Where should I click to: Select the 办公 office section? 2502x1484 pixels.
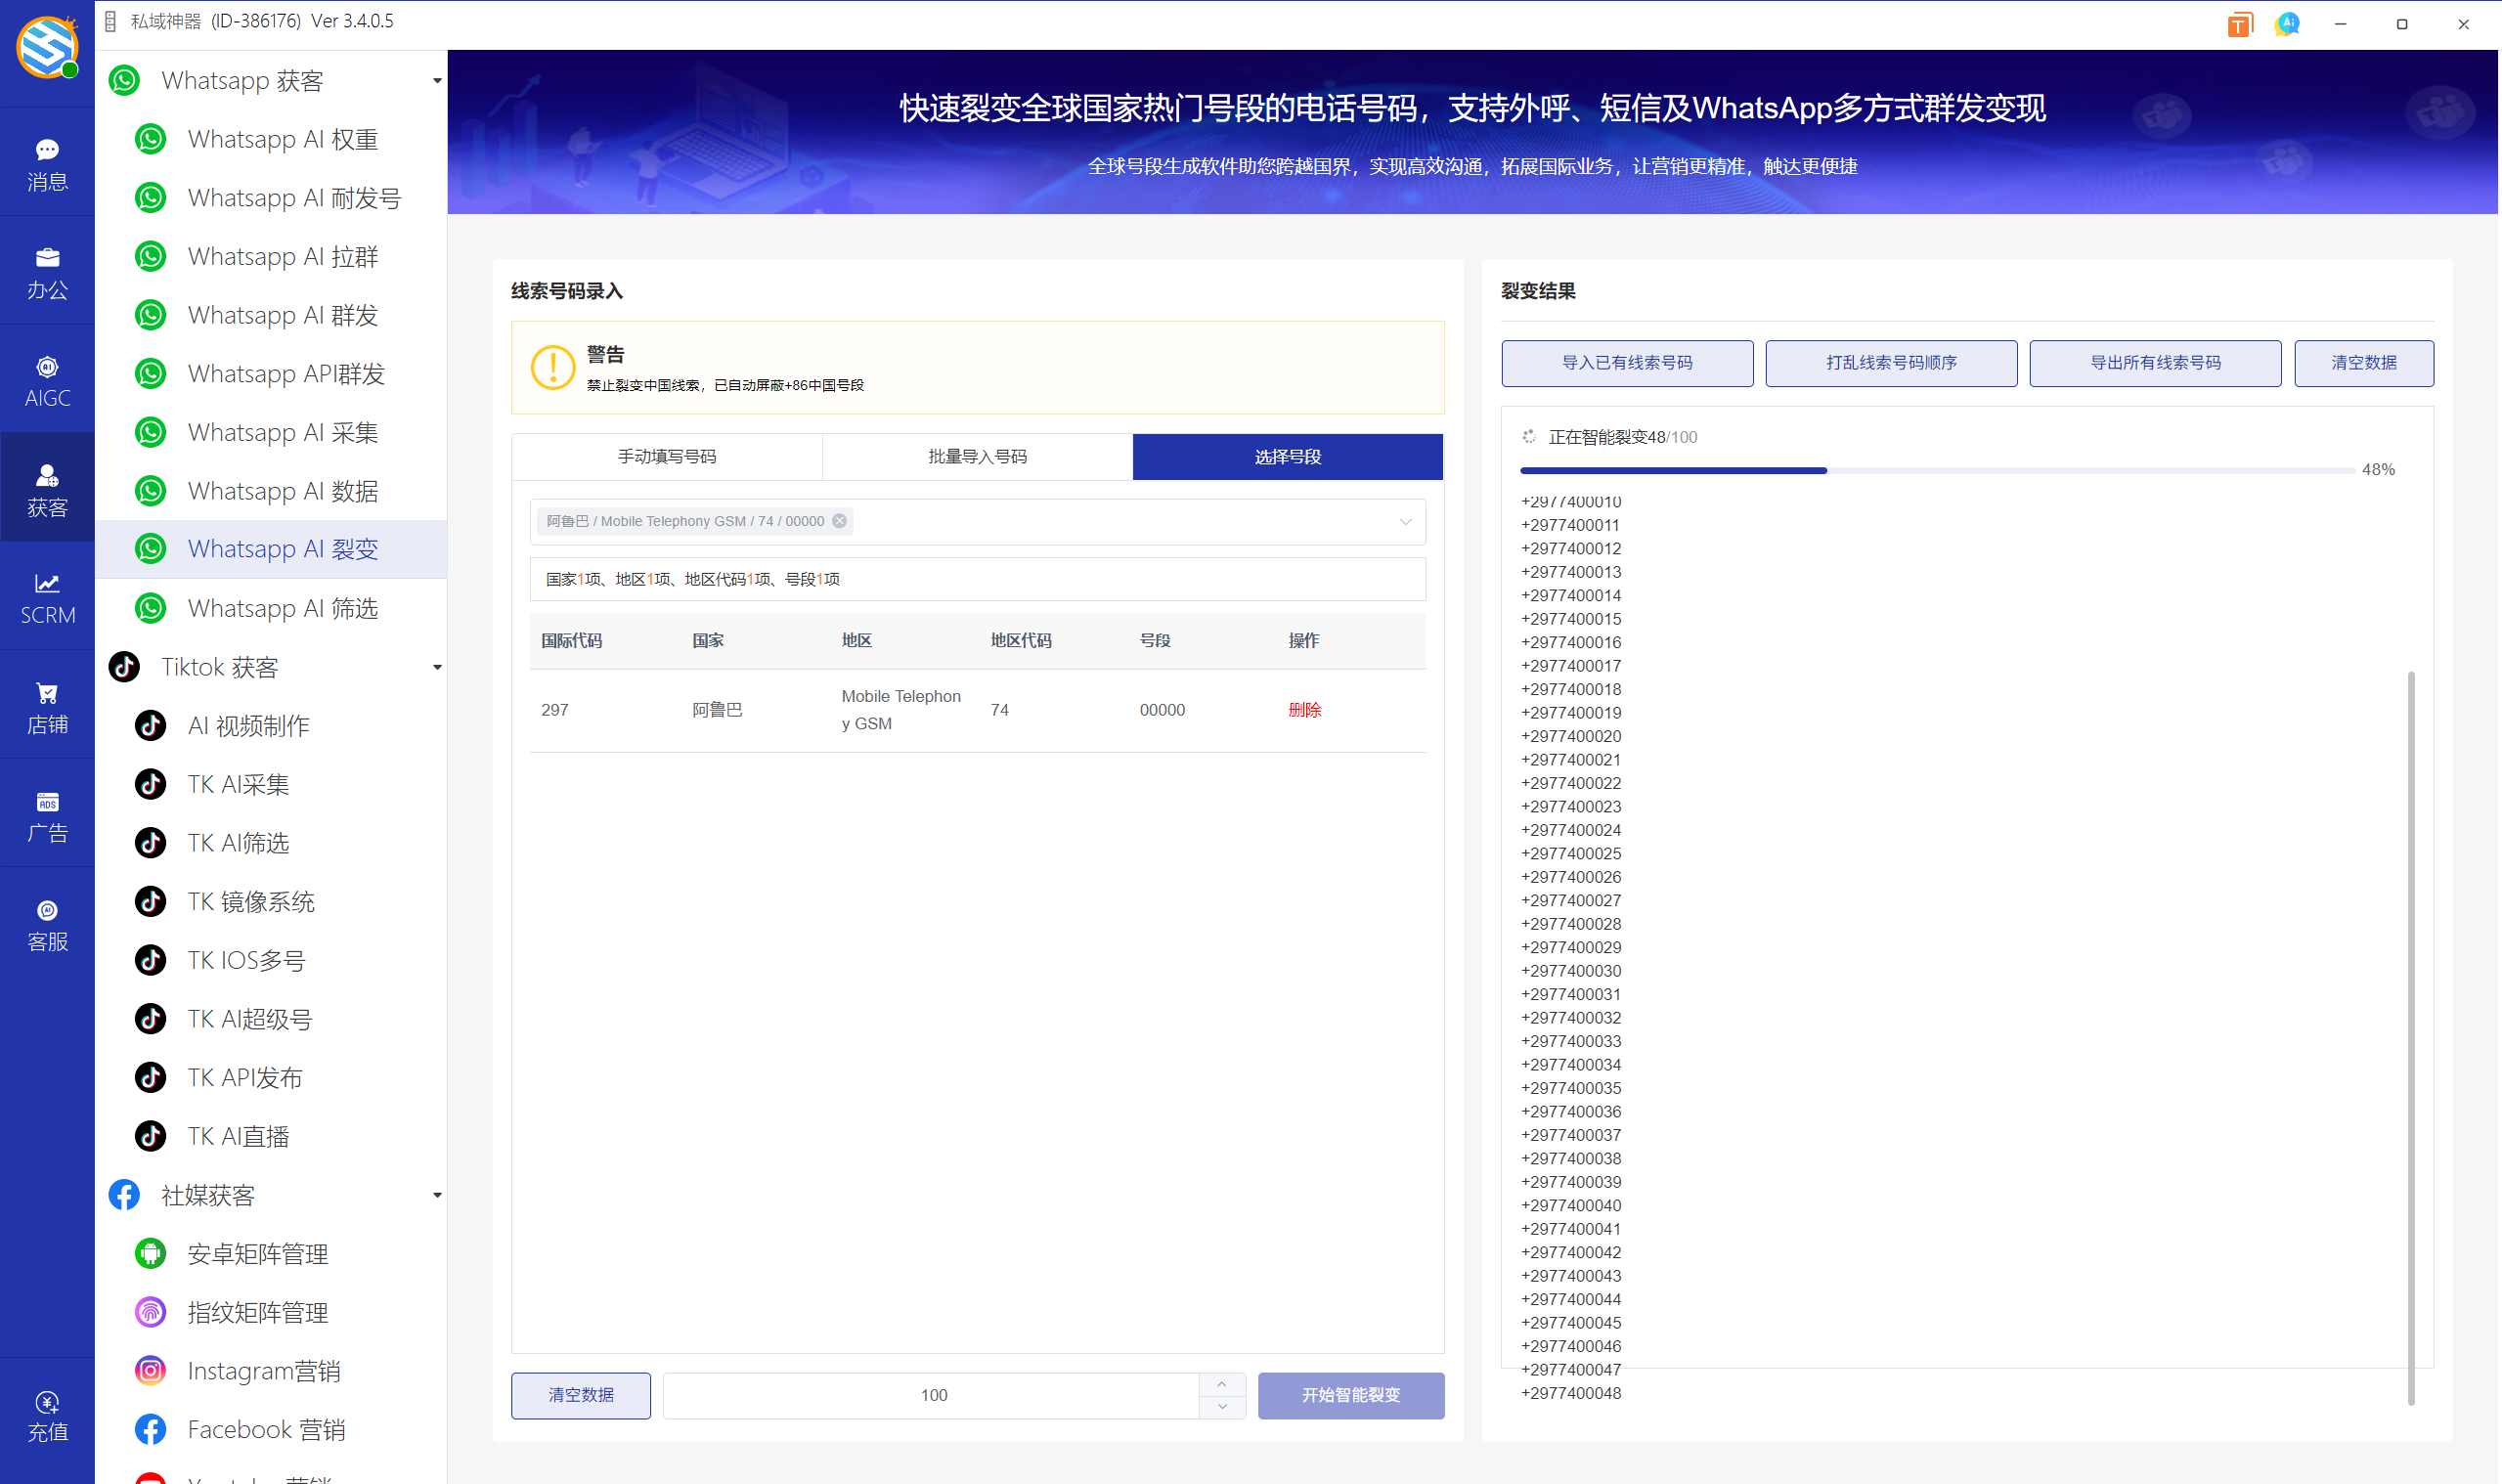pos(47,270)
